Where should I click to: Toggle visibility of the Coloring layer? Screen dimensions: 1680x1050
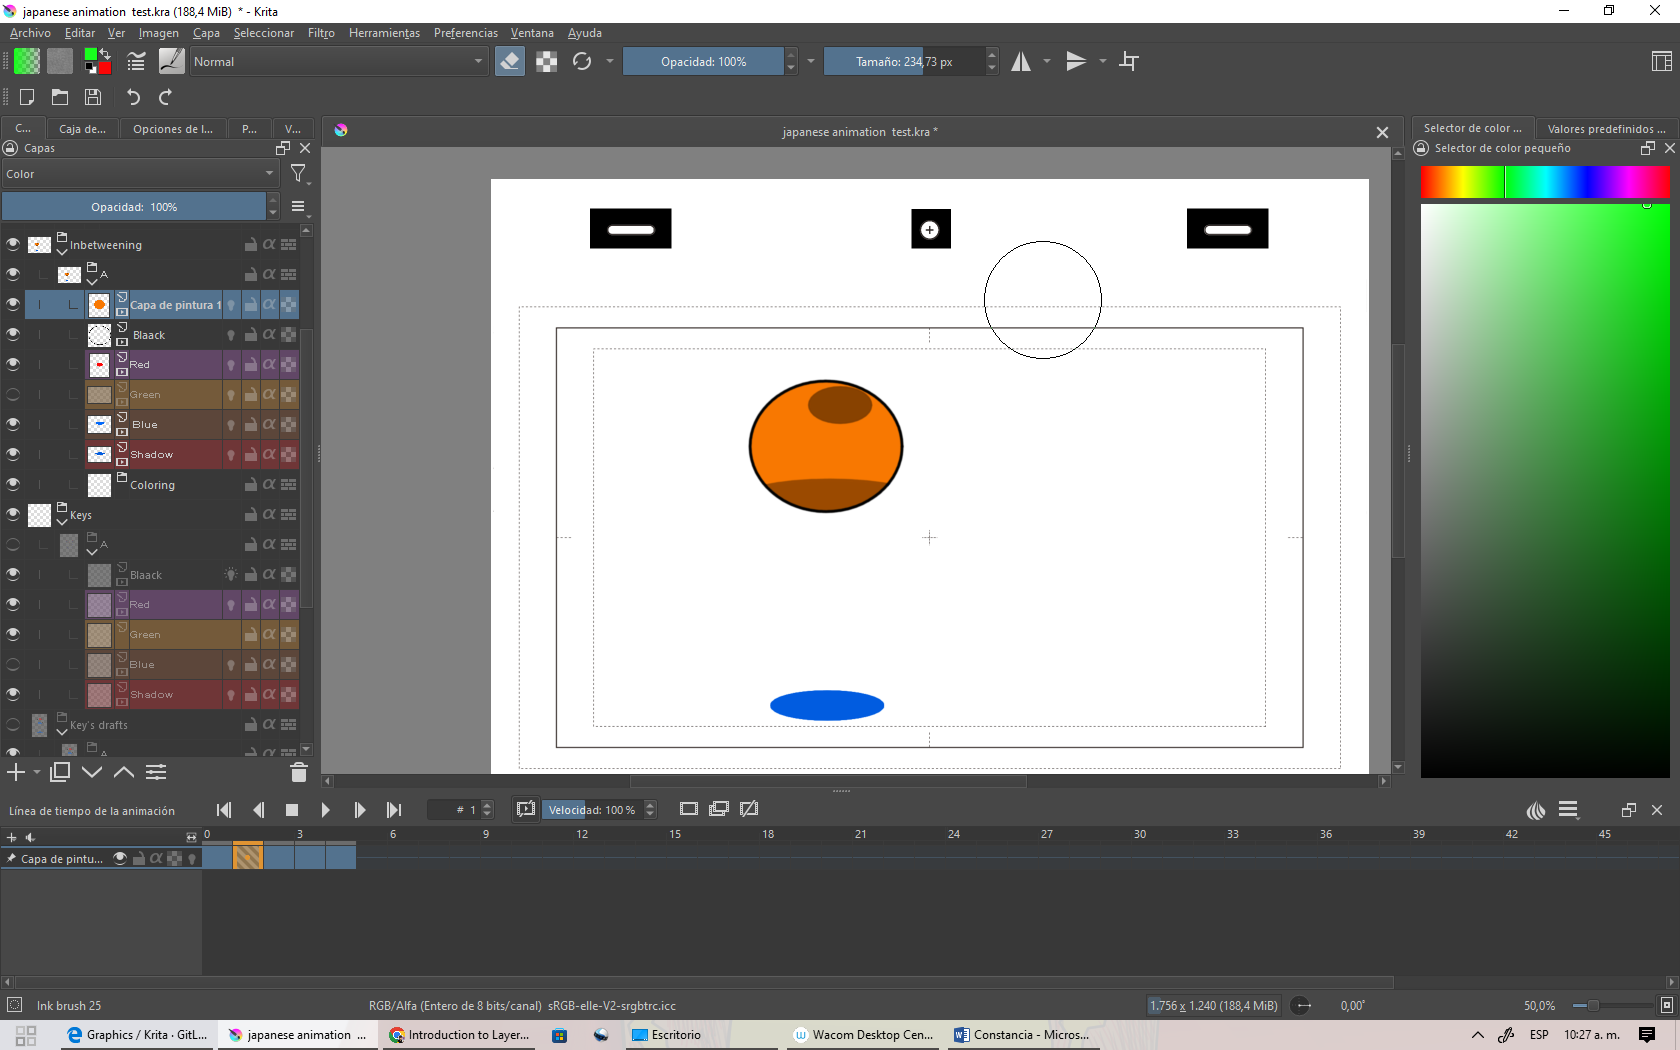[x=13, y=484]
